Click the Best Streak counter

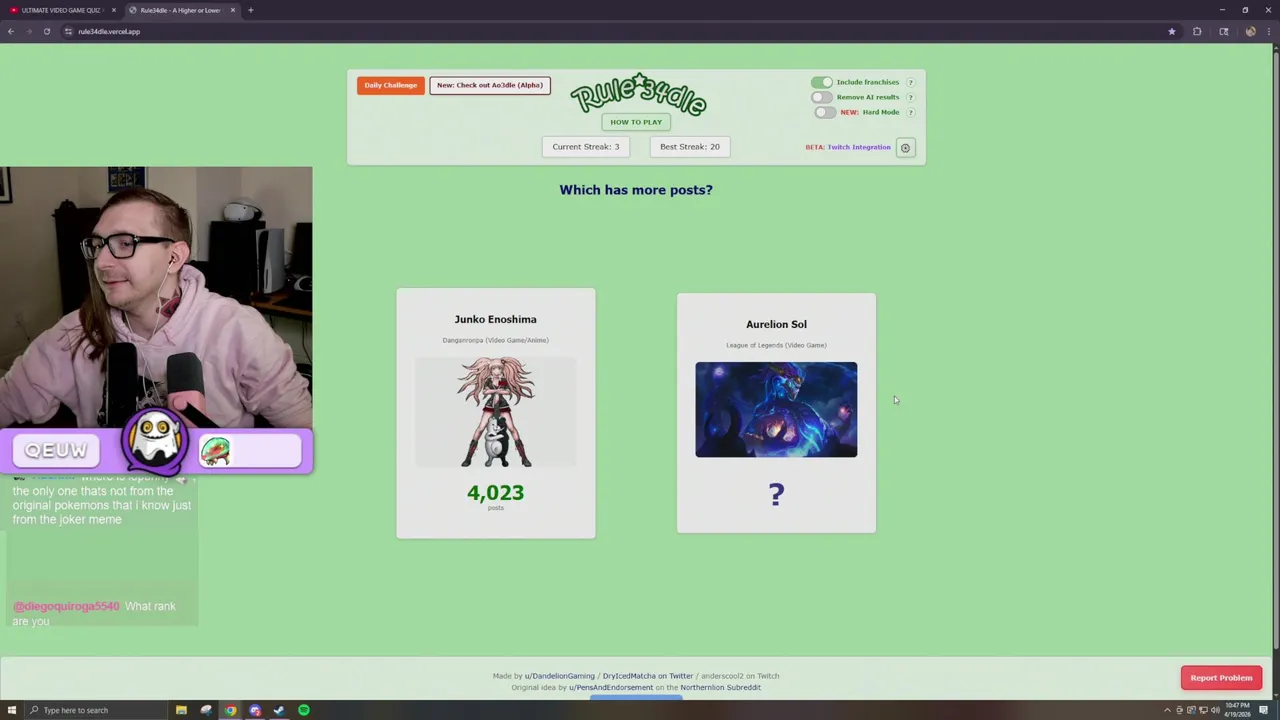[690, 147]
